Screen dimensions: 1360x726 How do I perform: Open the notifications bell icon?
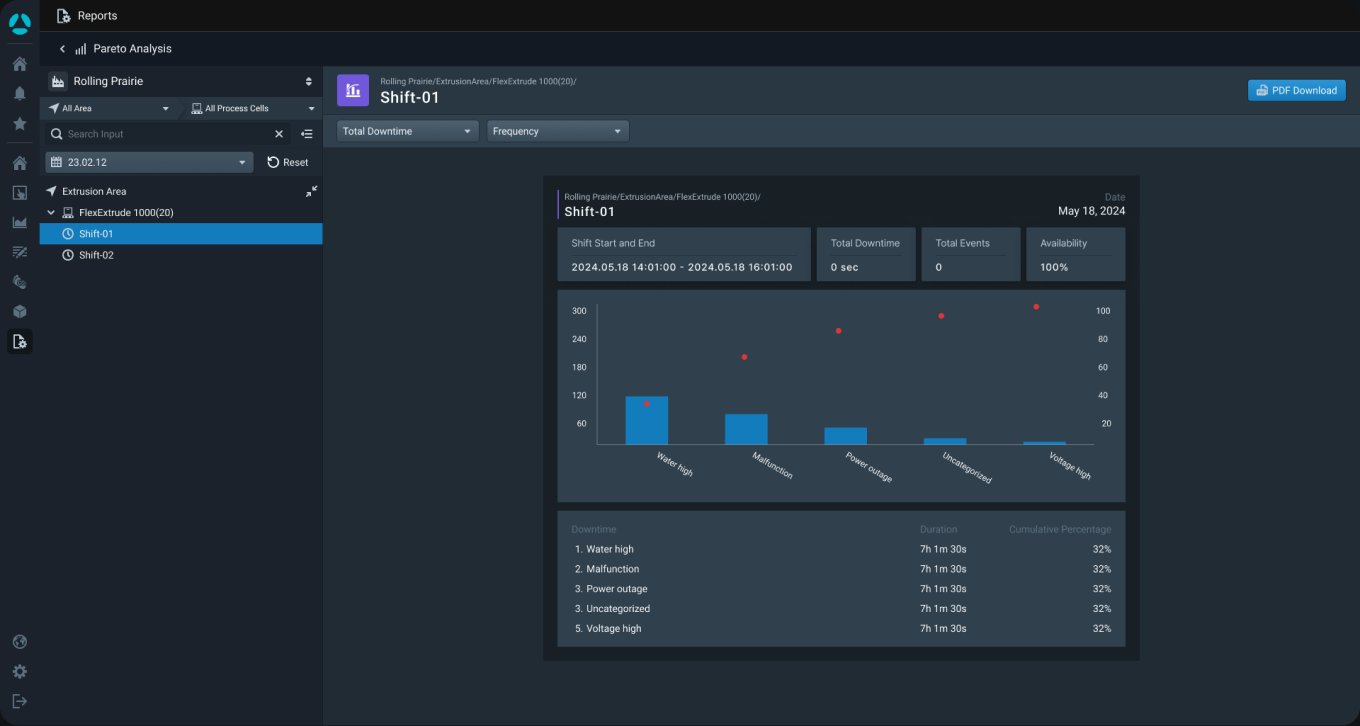coord(19,94)
